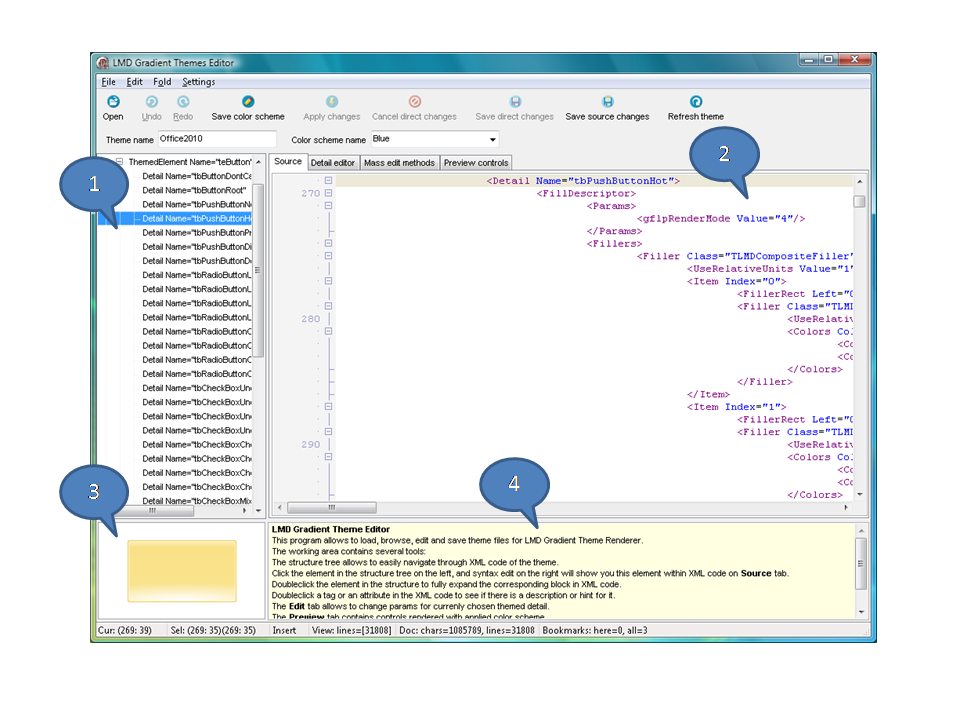Click the Refresh theme icon
Screen dimensions: 960x720
point(696,102)
